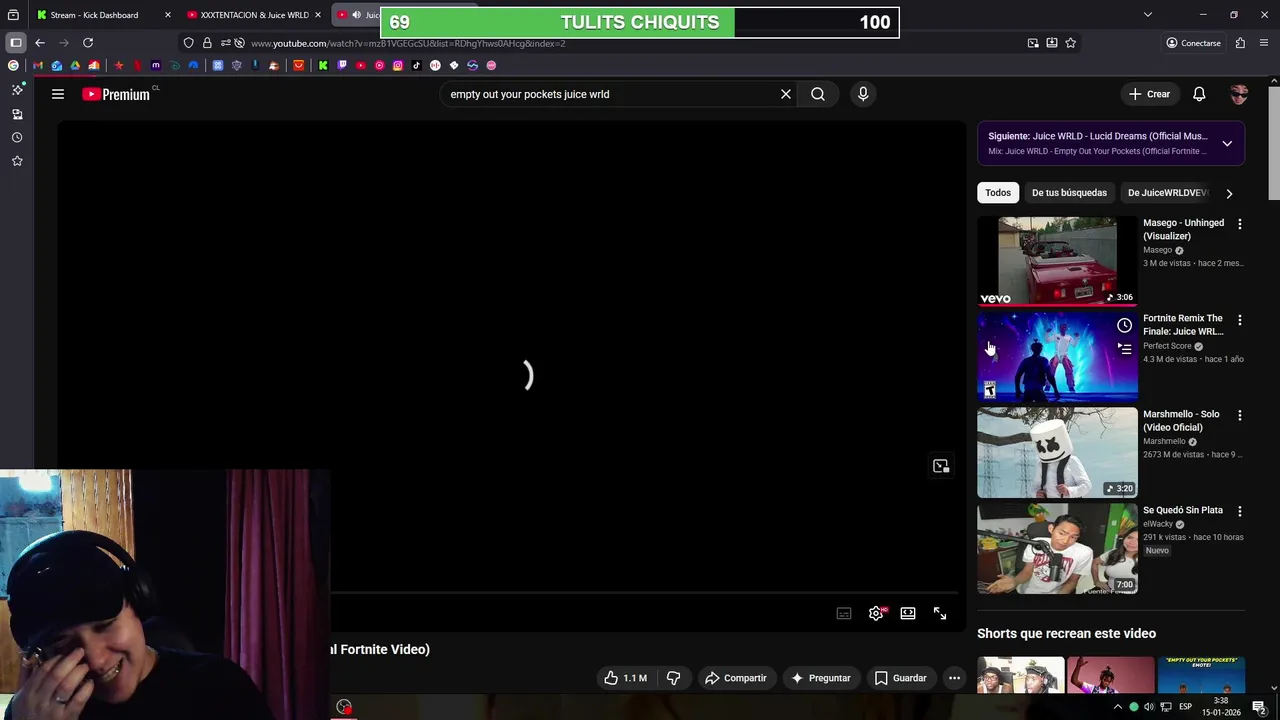This screenshot has width=1280, height=720.
Task: Go to the YouTube Premium home logo
Action: click(x=116, y=94)
